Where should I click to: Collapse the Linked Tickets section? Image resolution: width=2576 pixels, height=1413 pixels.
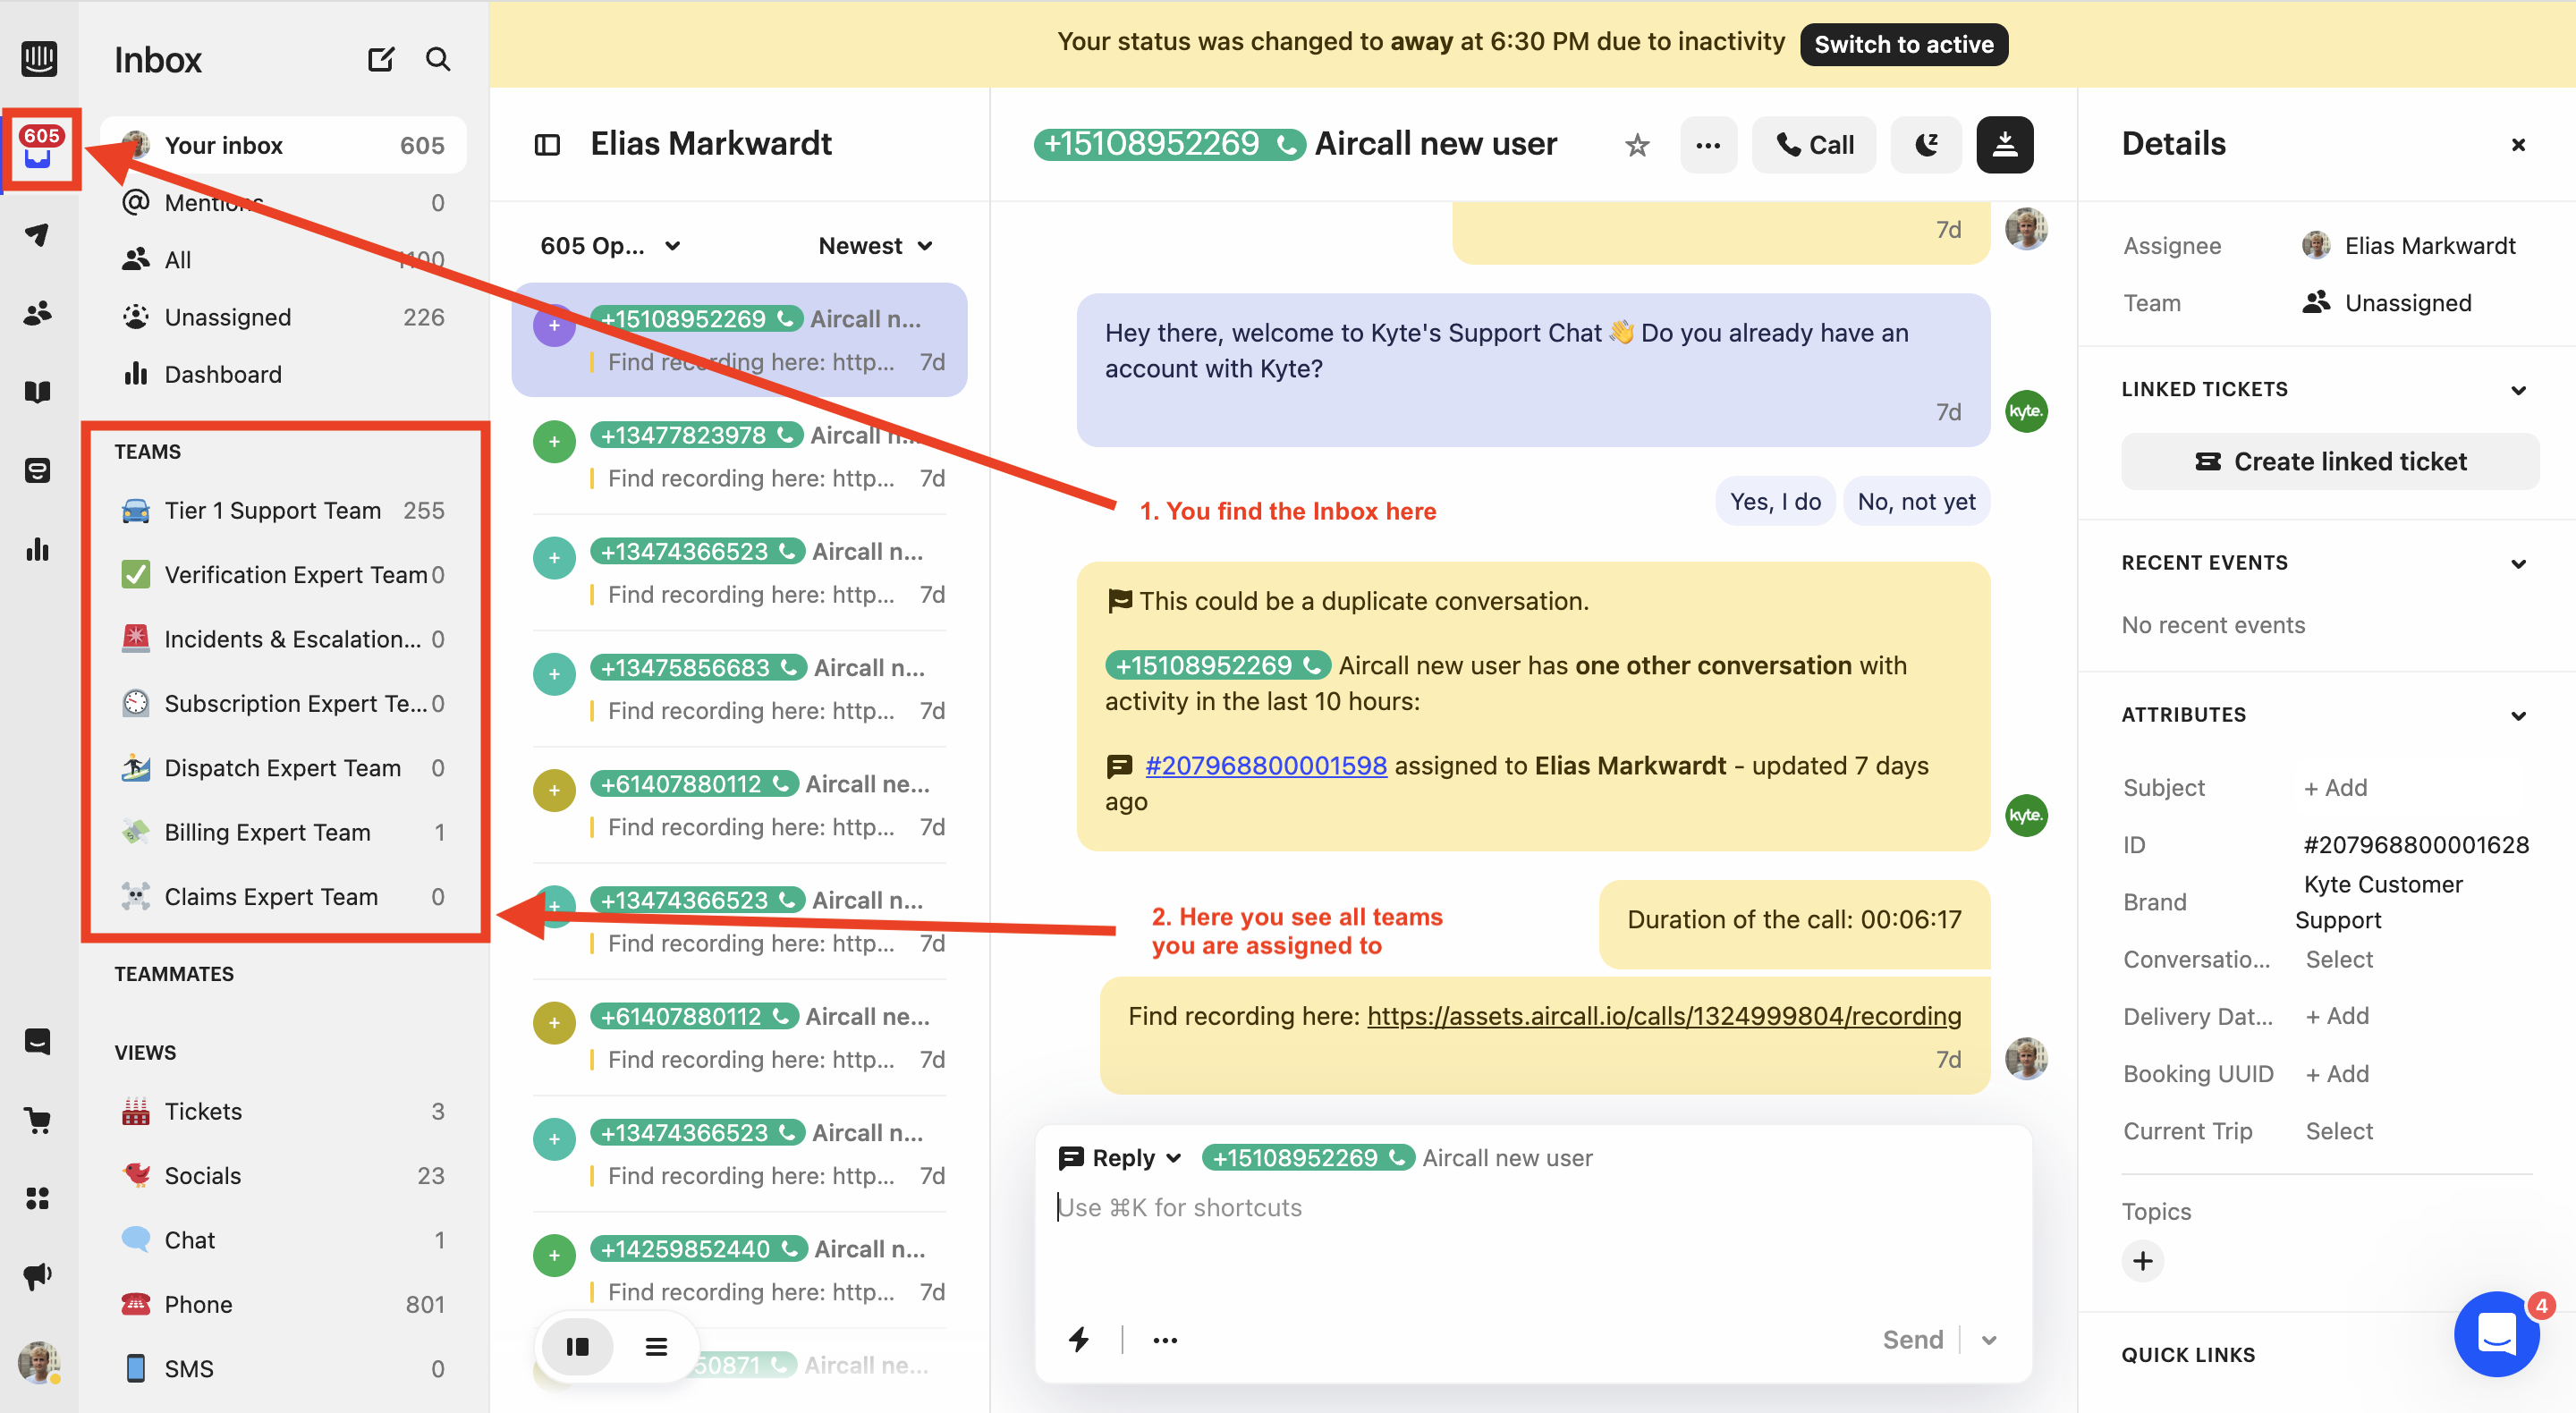[x=2518, y=390]
